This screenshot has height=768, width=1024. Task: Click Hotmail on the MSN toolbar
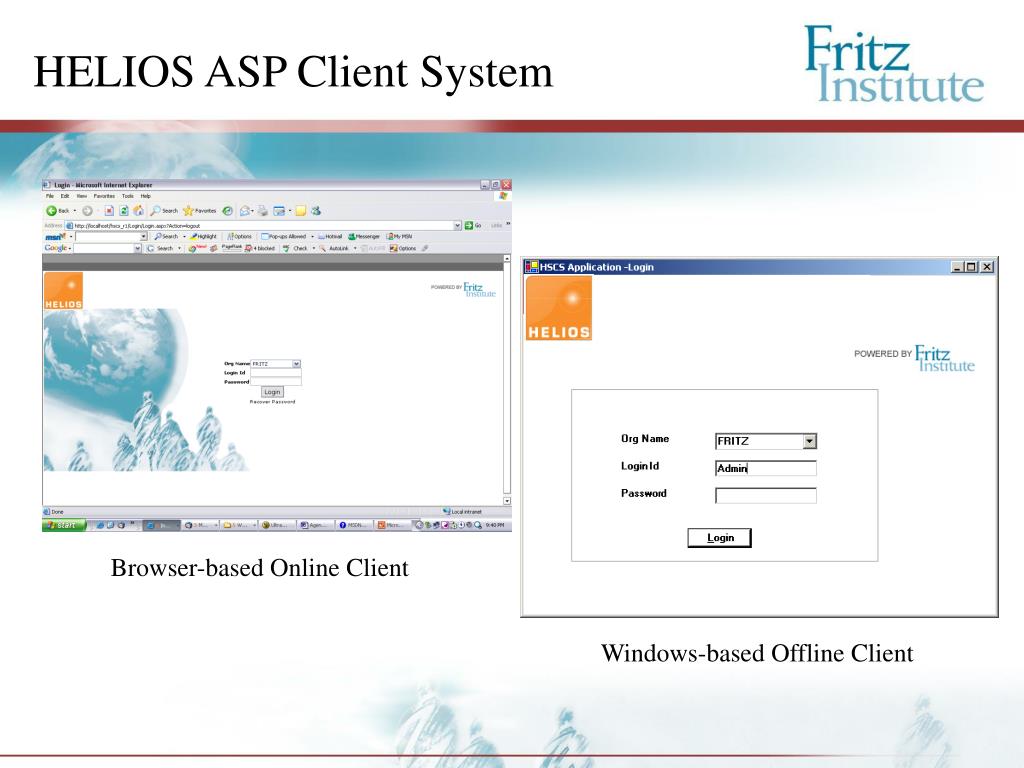(x=330, y=236)
